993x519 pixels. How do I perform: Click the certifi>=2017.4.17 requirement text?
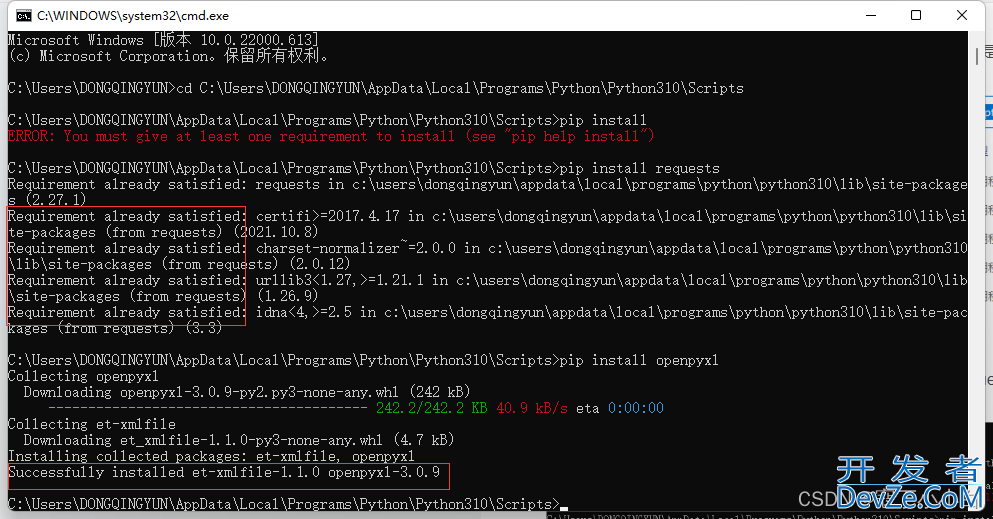point(327,216)
